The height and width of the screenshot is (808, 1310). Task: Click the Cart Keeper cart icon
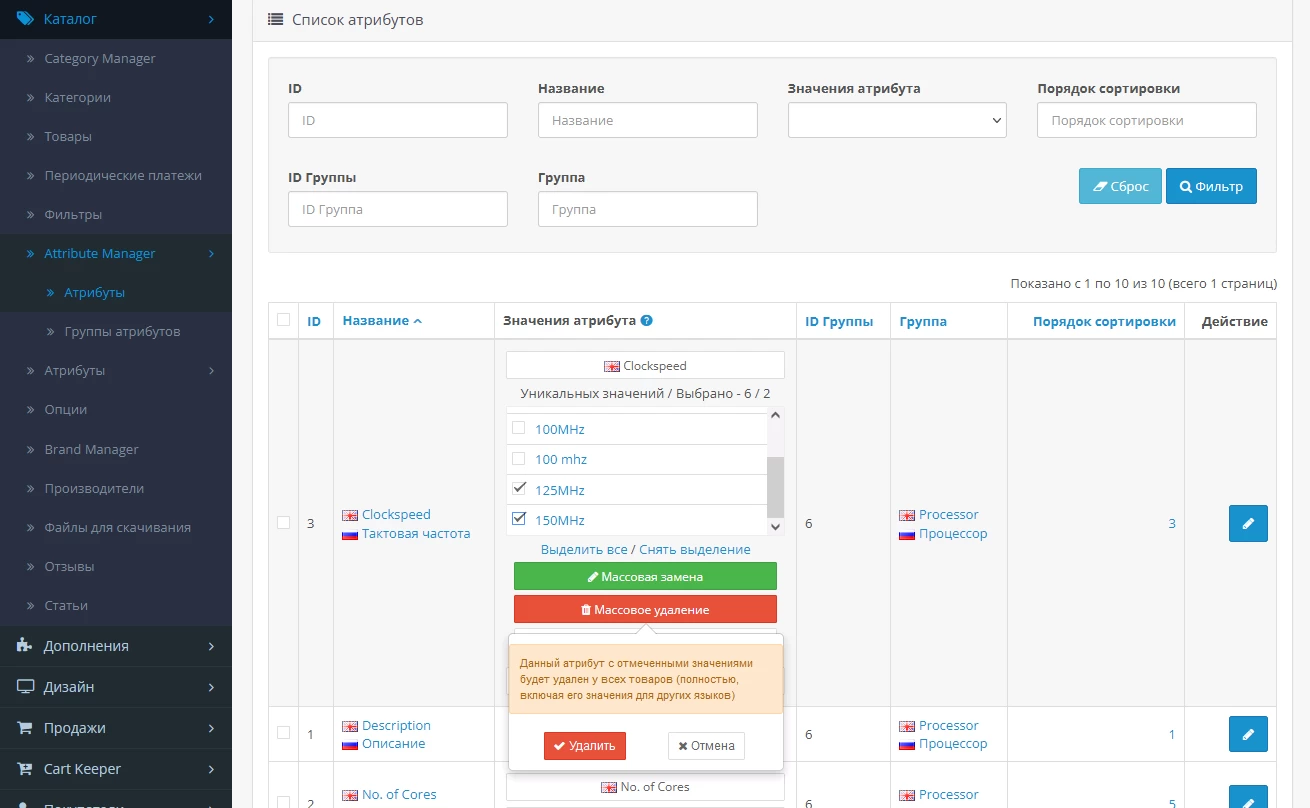click(25, 769)
